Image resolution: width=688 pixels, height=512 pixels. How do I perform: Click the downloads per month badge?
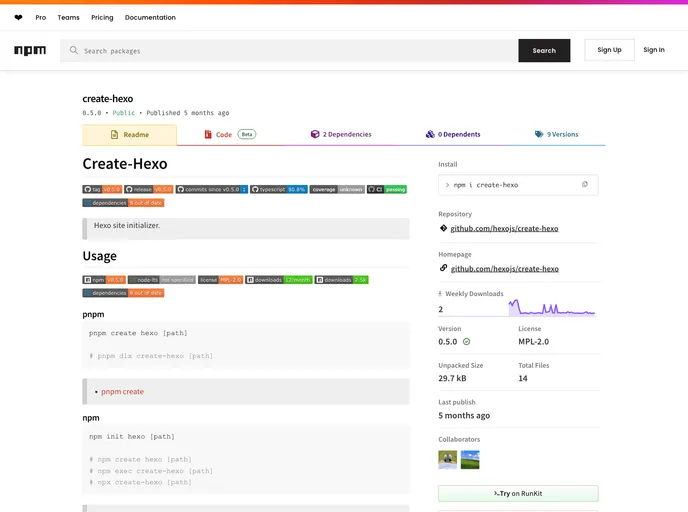click(279, 279)
